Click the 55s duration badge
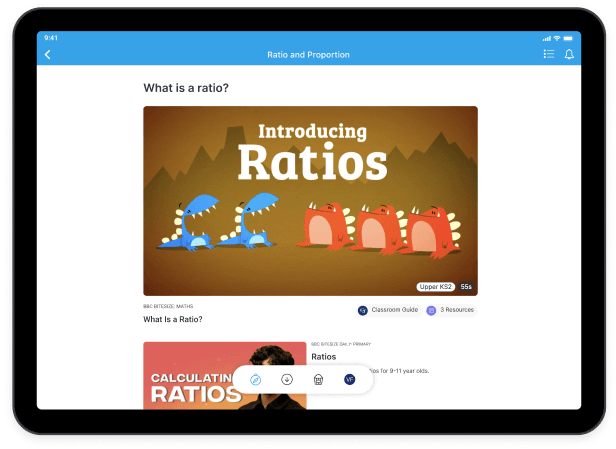The image size is (616, 449). pos(466,287)
